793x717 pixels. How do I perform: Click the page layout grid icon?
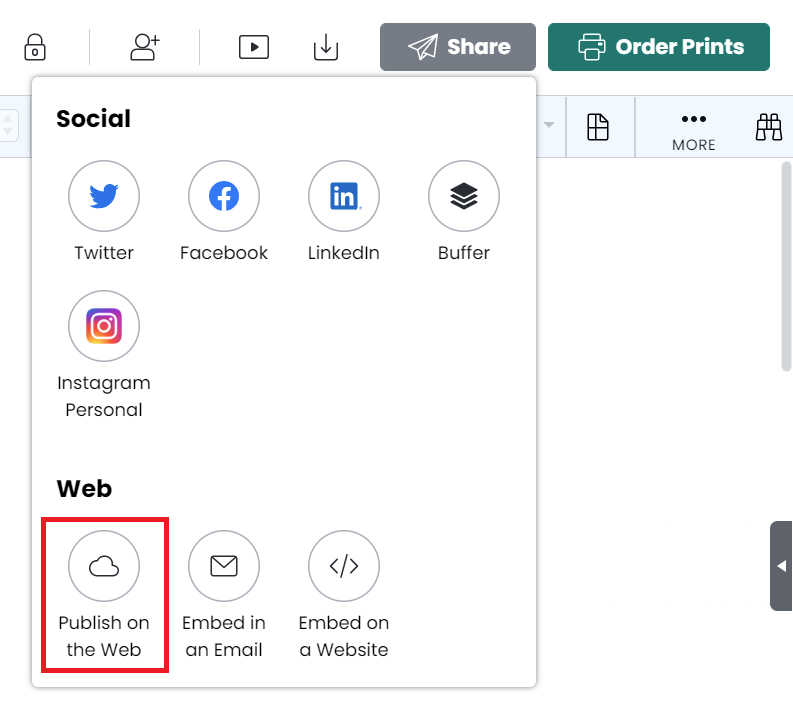pos(598,127)
